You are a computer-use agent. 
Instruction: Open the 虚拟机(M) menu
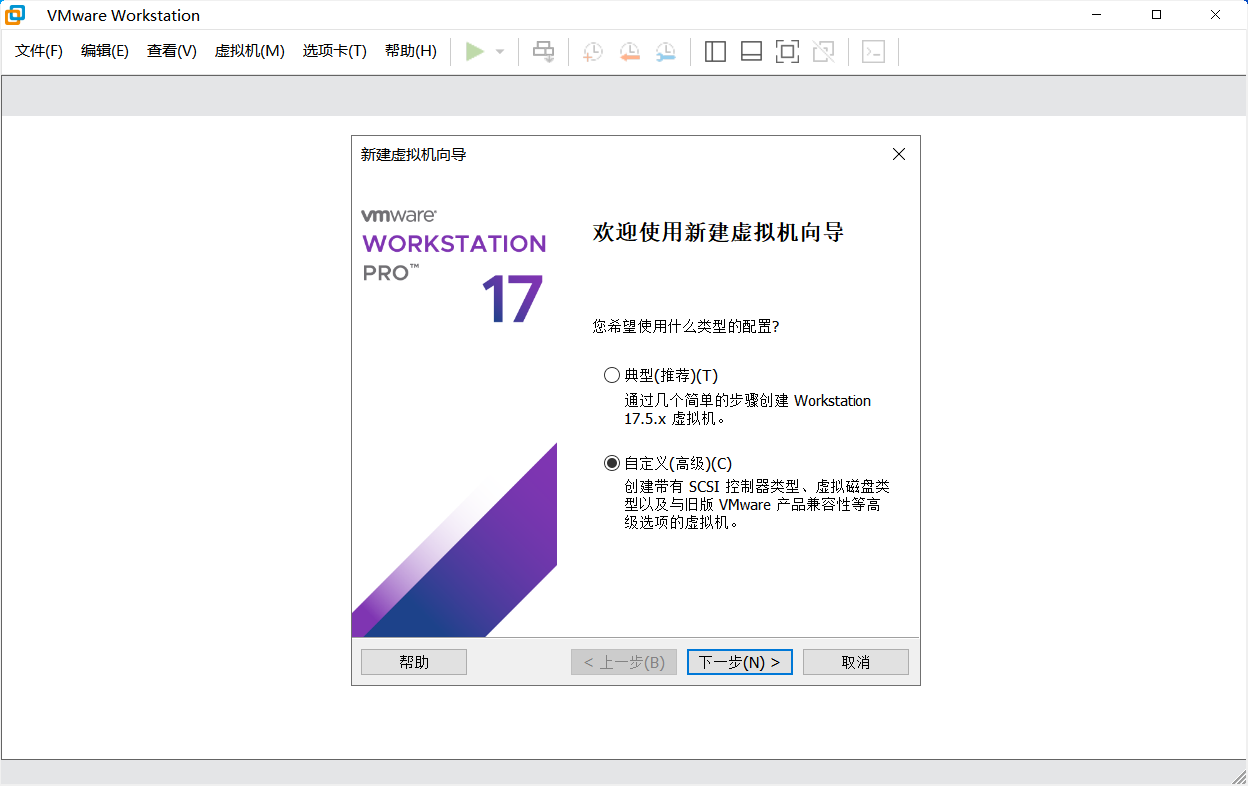point(249,51)
